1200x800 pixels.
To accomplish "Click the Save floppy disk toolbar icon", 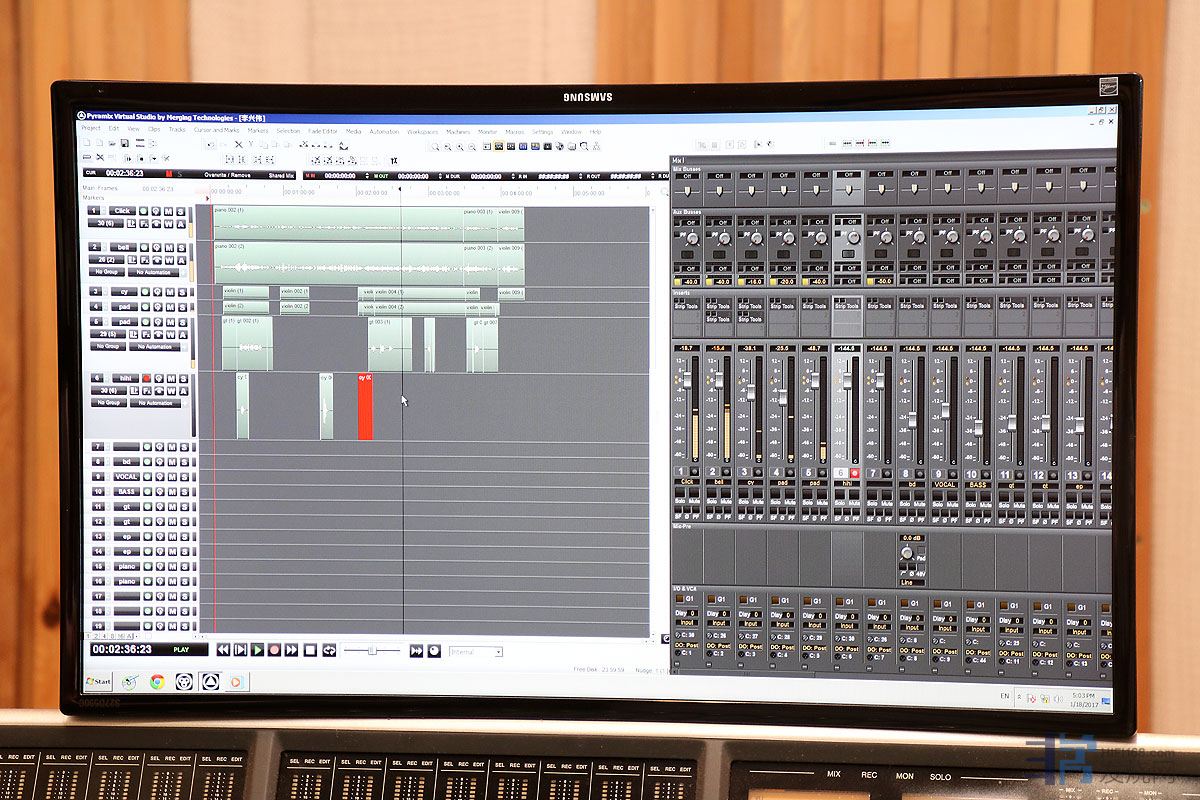I will pos(124,144).
